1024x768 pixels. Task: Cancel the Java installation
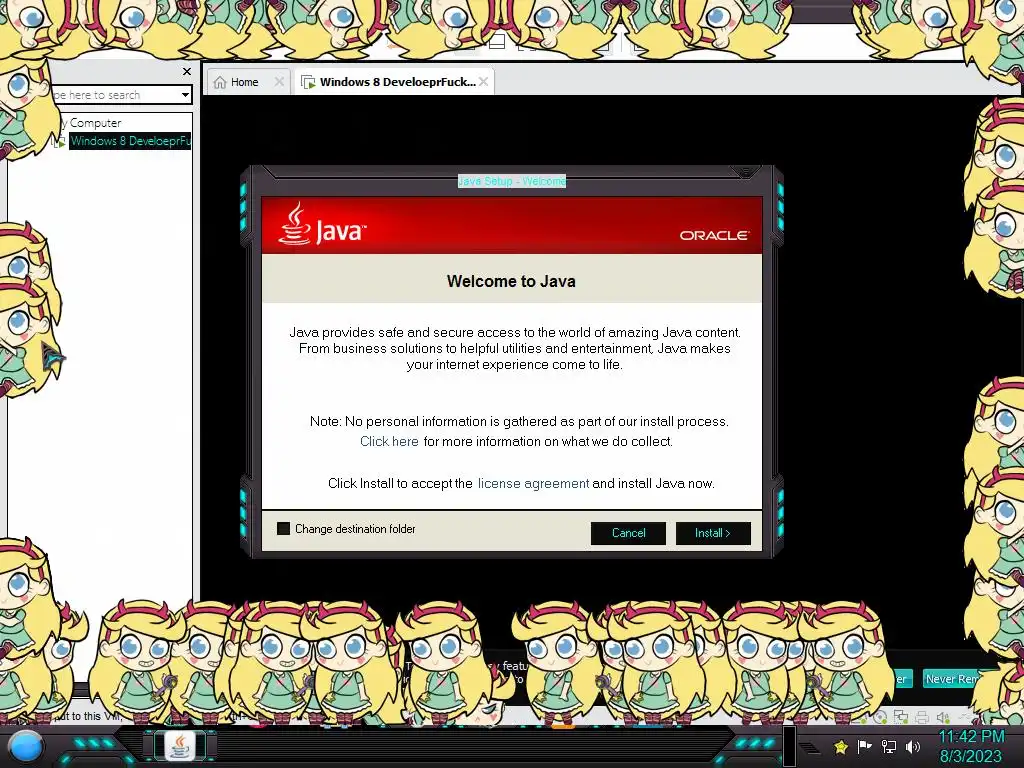tap(628, 533)
